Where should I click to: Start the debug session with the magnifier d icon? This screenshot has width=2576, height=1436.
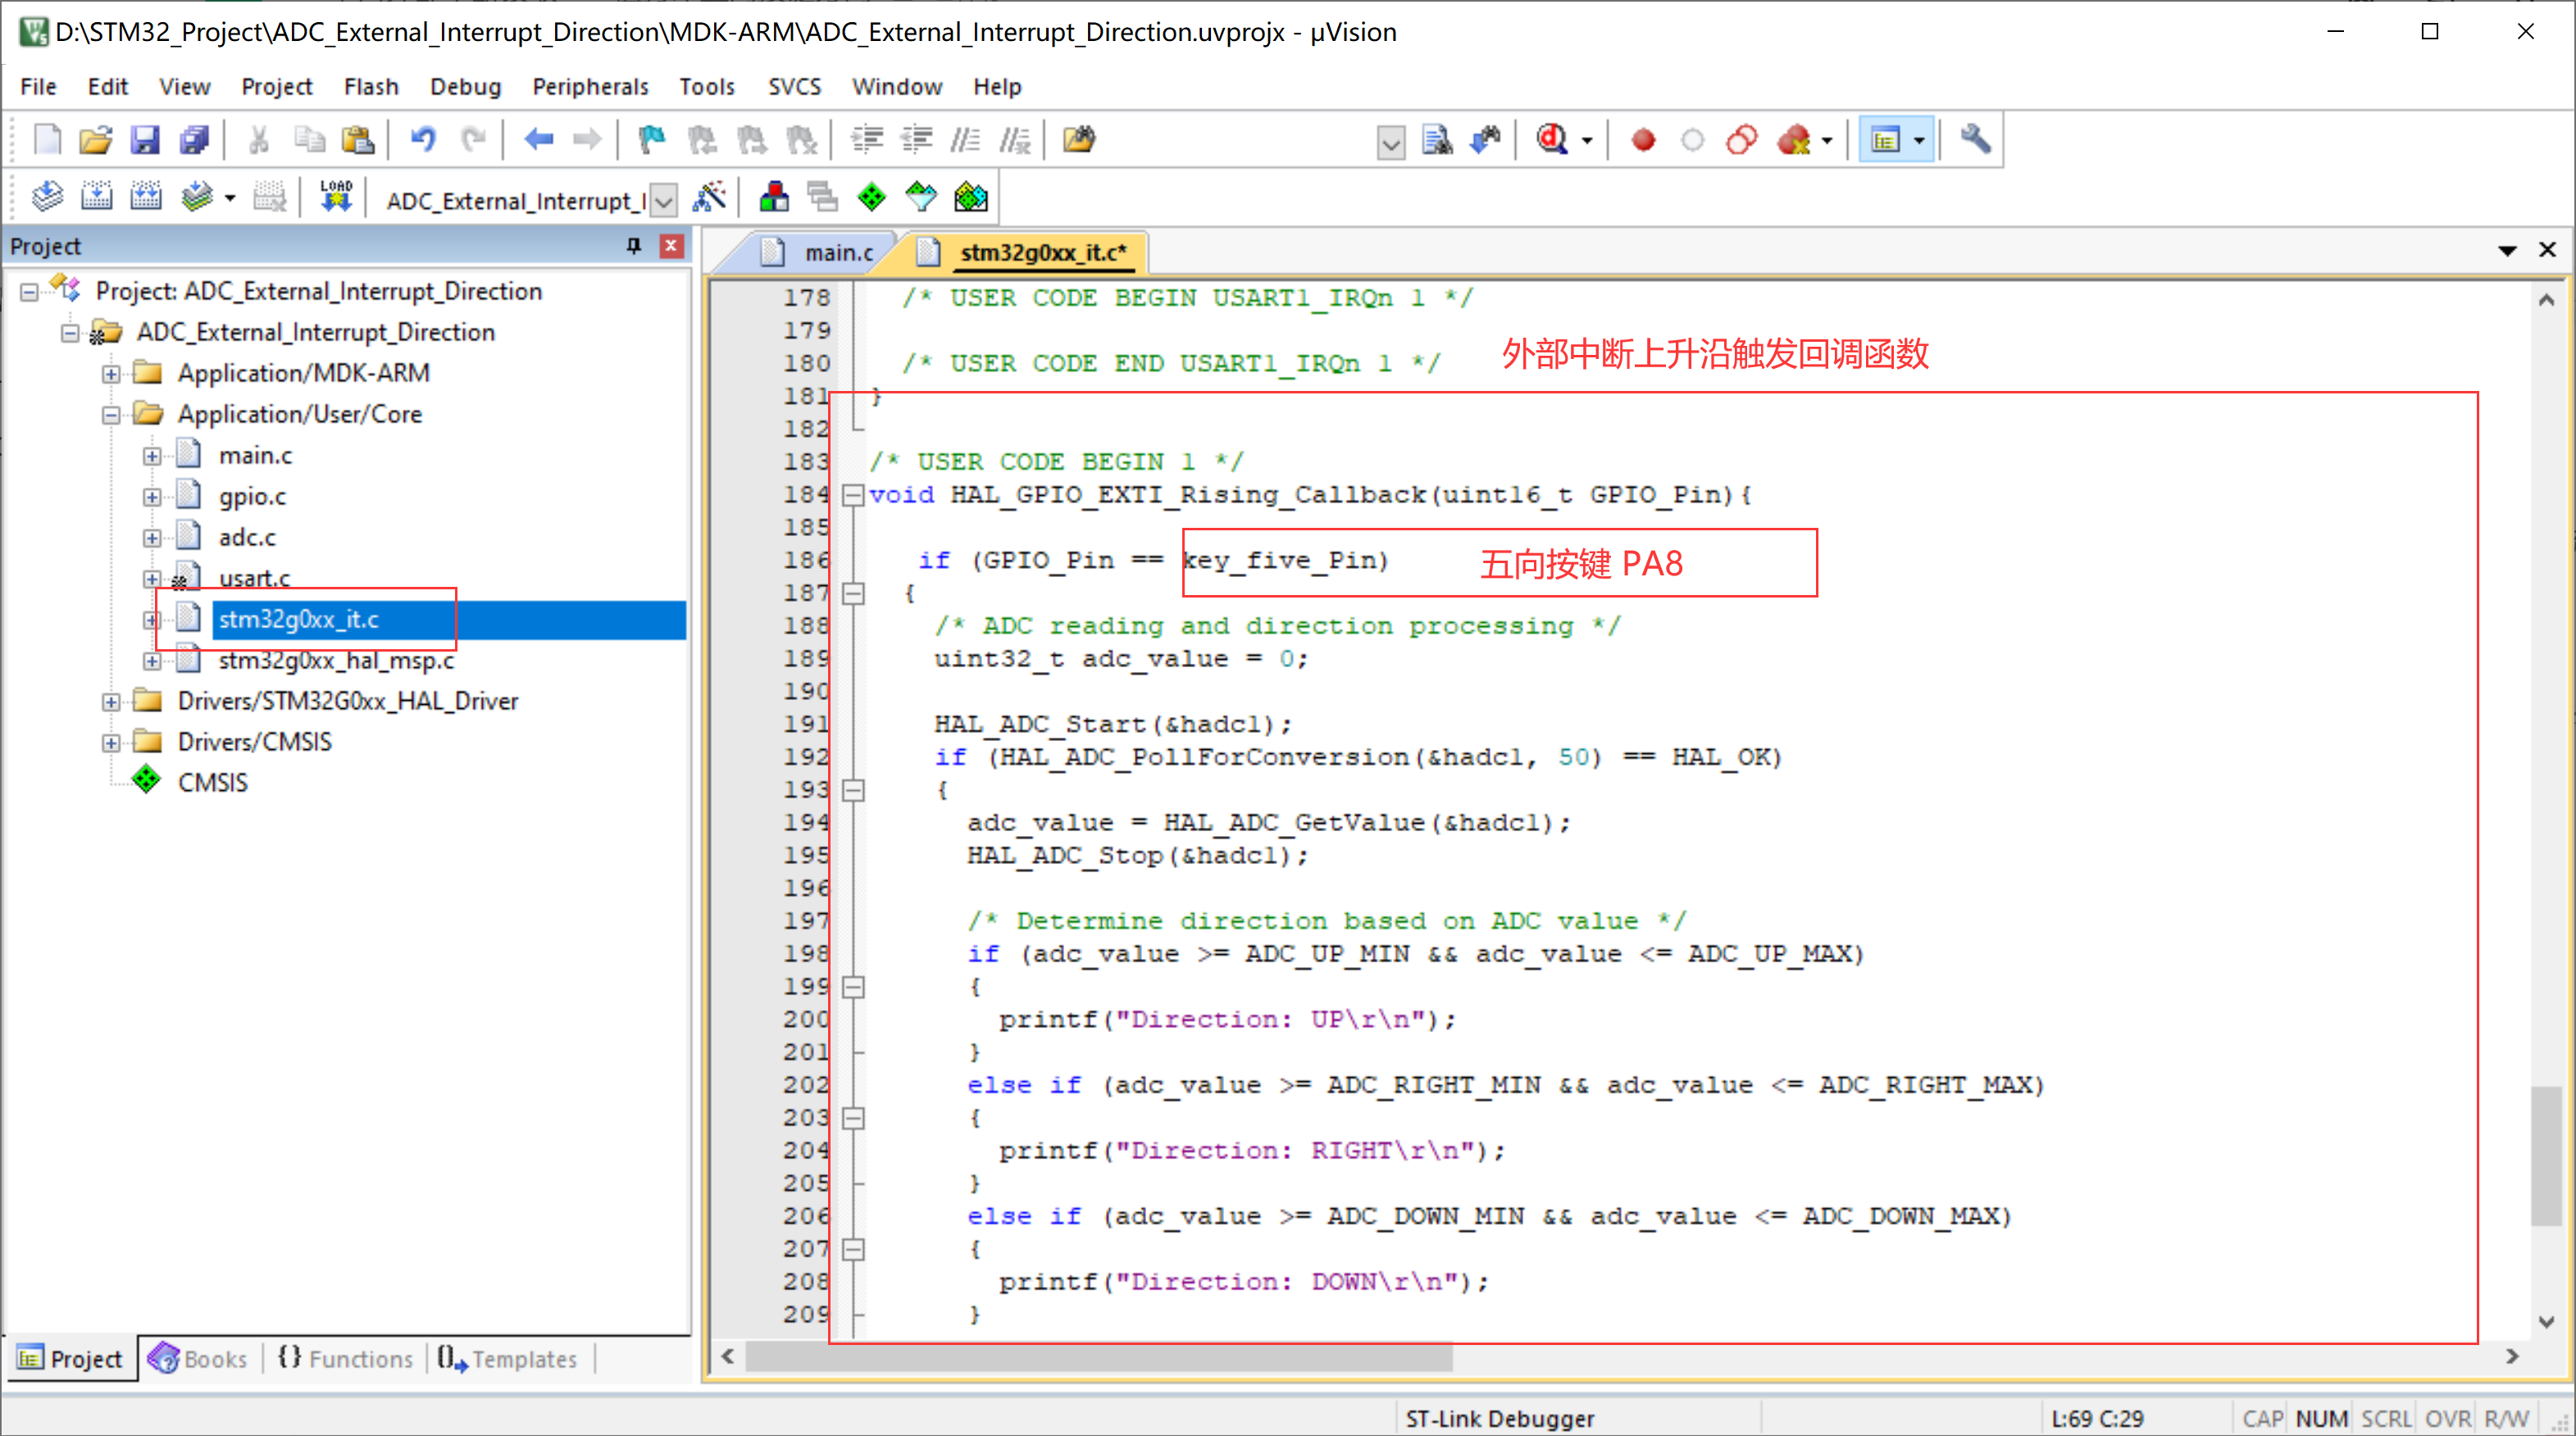pos(1552,140)
